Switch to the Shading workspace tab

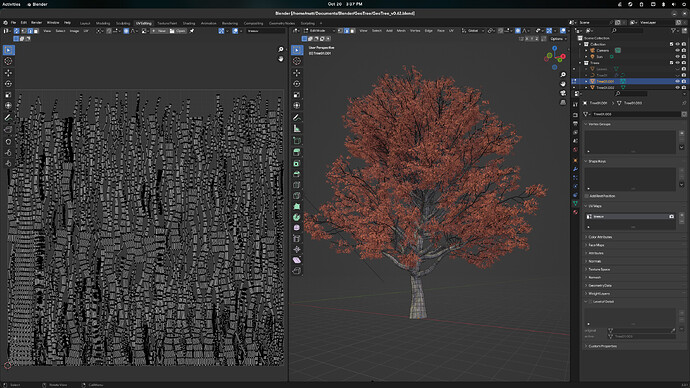tap(189, 23)
